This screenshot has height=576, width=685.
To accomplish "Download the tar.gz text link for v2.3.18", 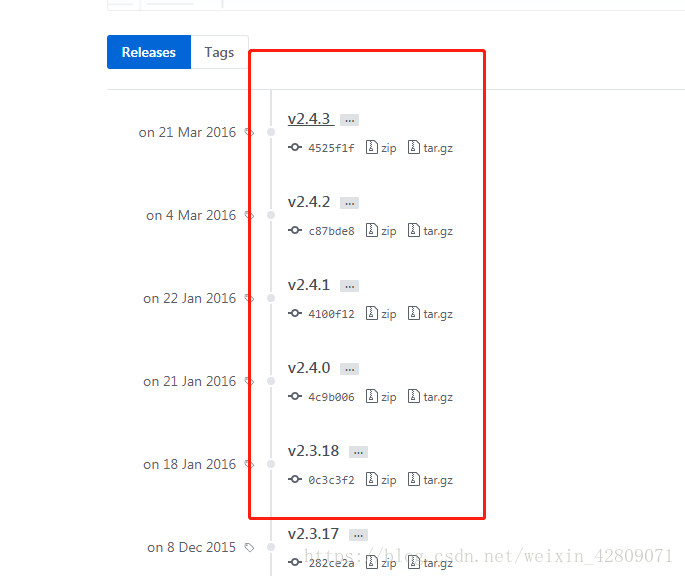I will pyautogui.click(x=438, y=481).
